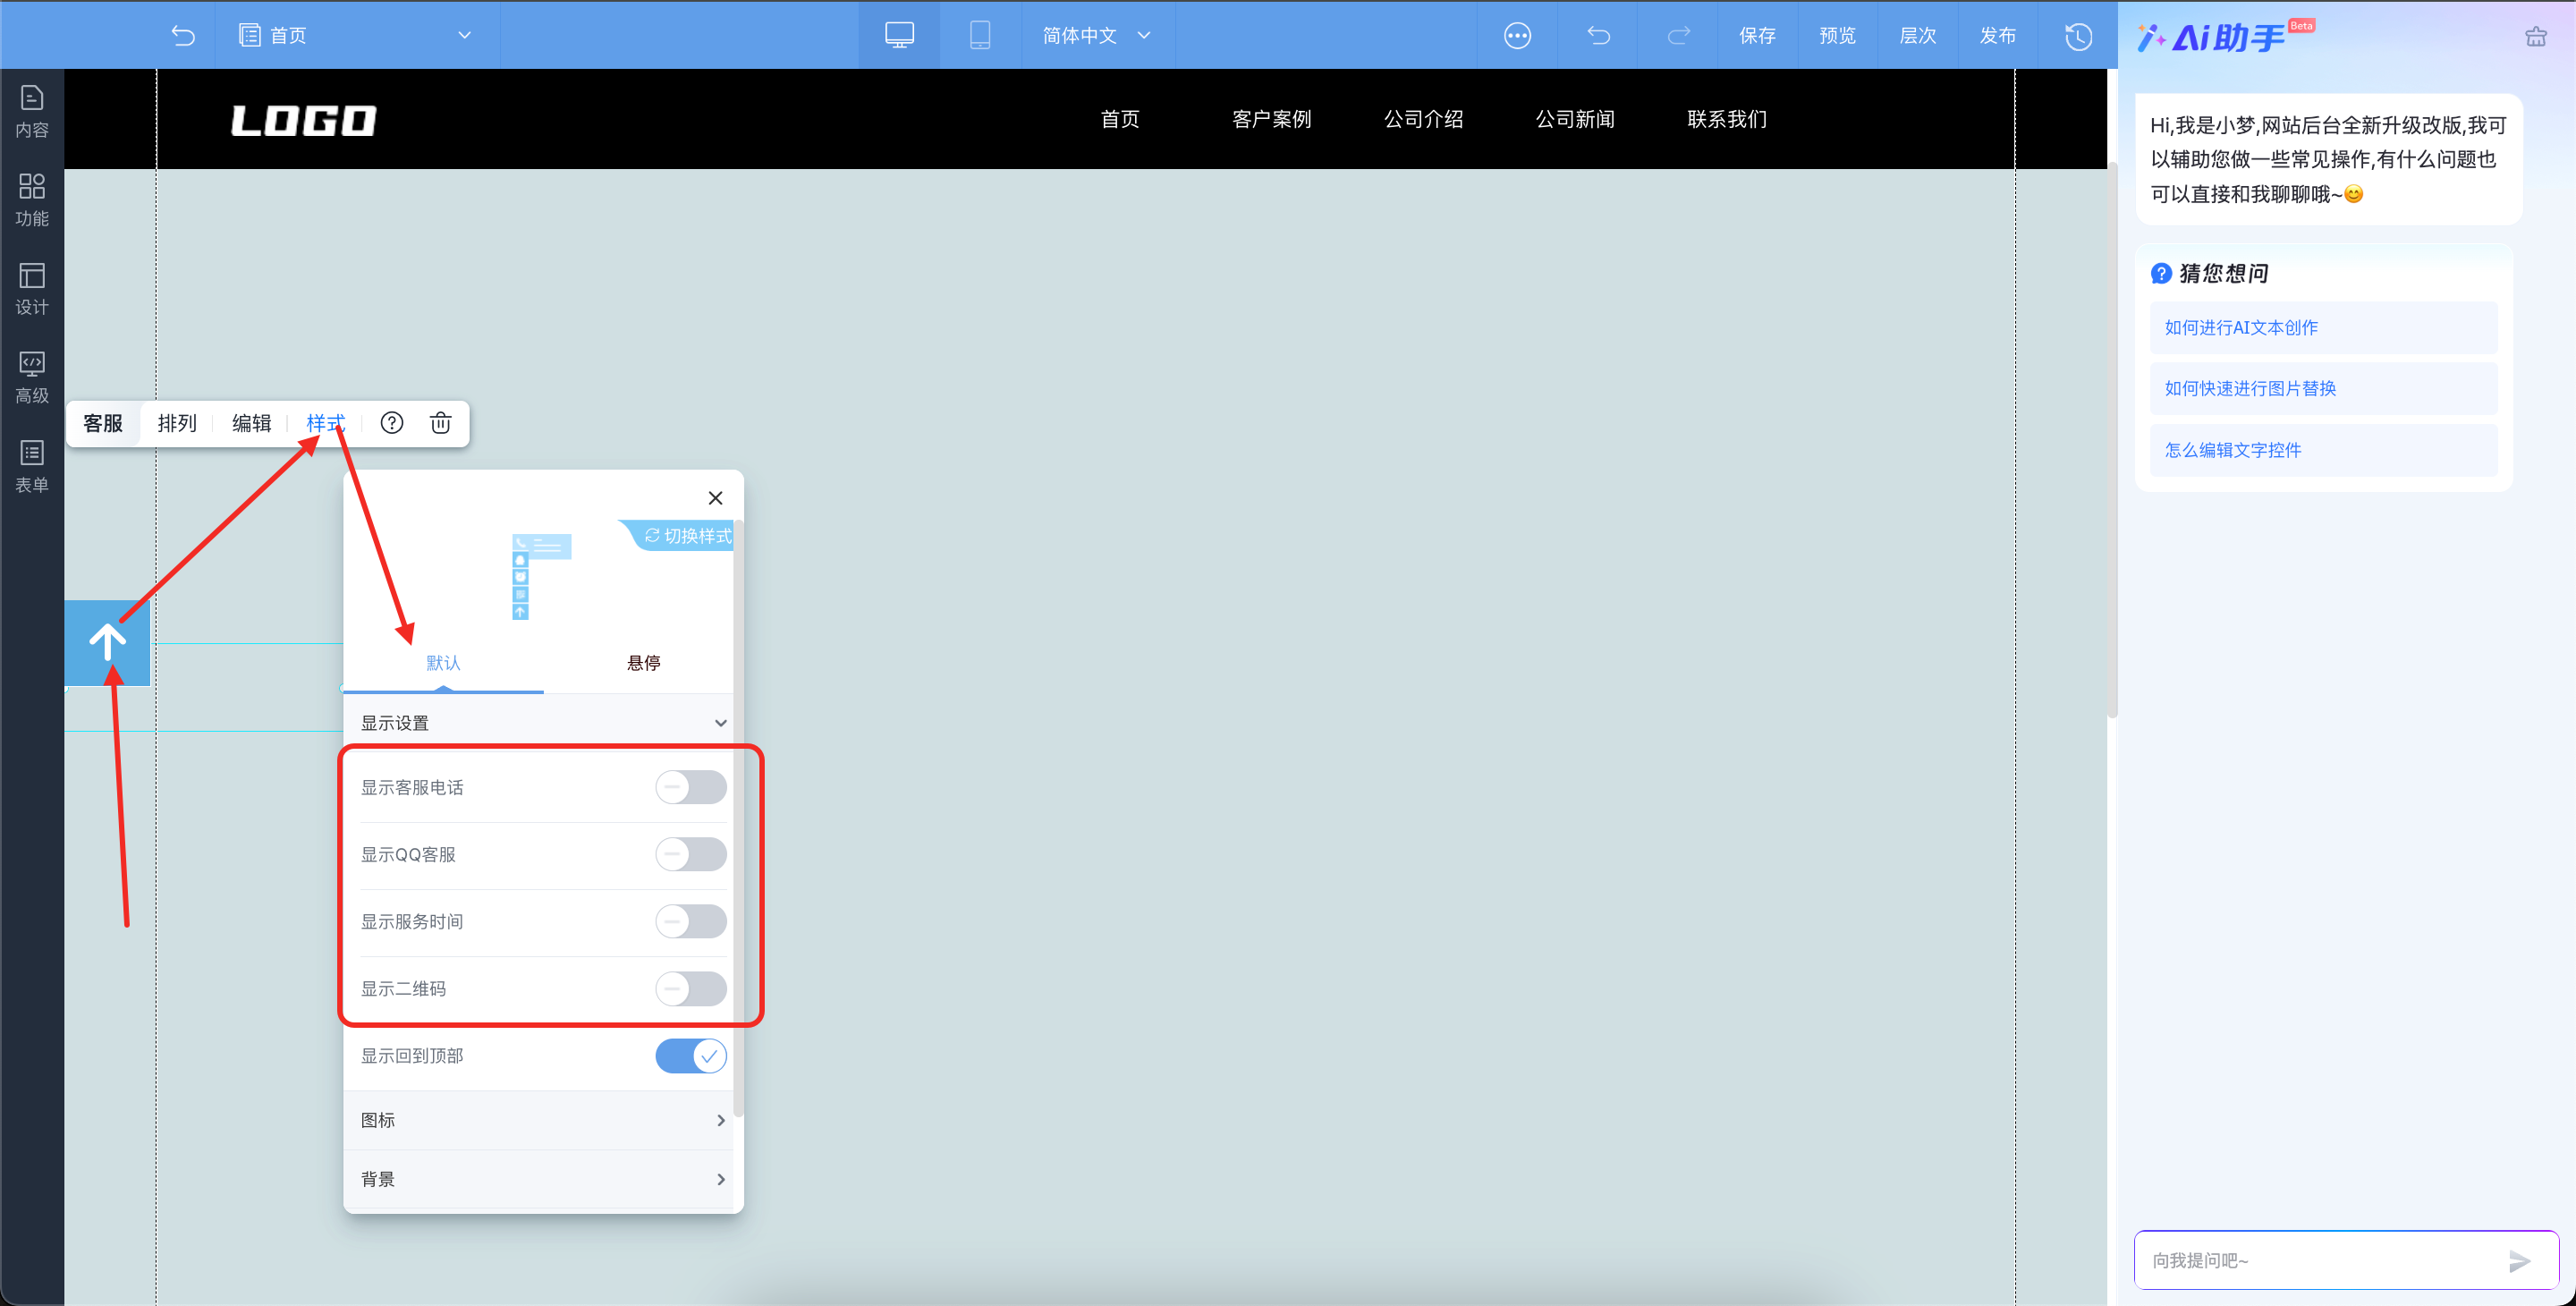
Task: Close the style panel
Action: tap(715, 498)
